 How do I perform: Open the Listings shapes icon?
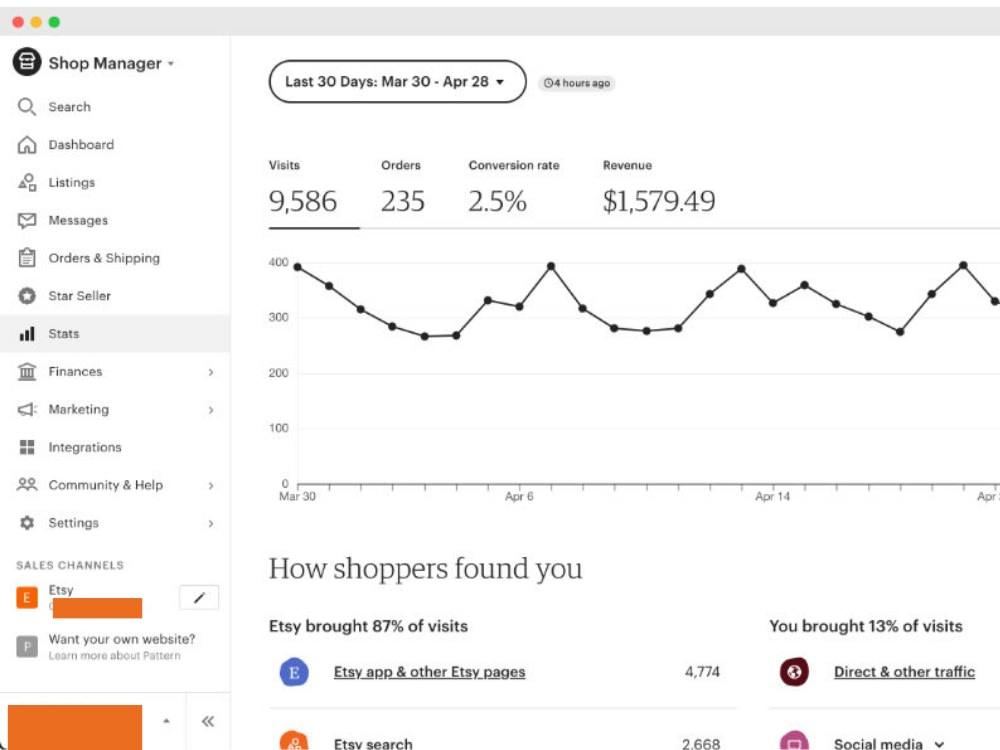pos(26,182)
